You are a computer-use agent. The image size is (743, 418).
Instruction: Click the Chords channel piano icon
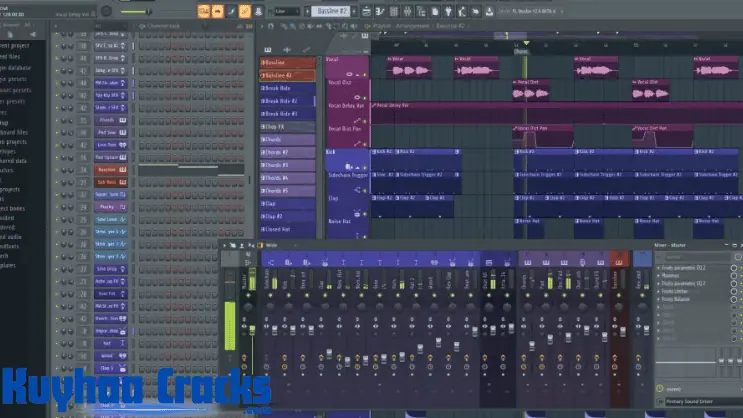[122, 120]
